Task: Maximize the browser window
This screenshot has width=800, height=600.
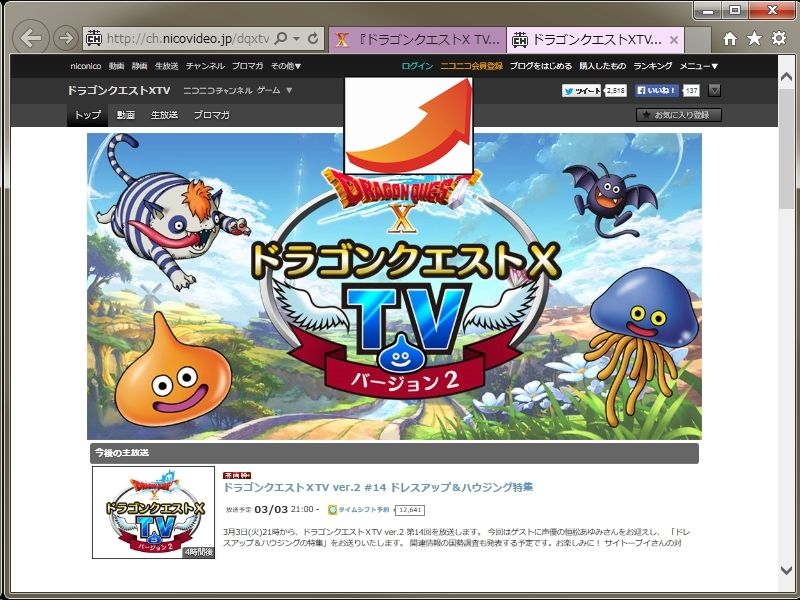Action: pyautogui.click(x=735, y=10)
